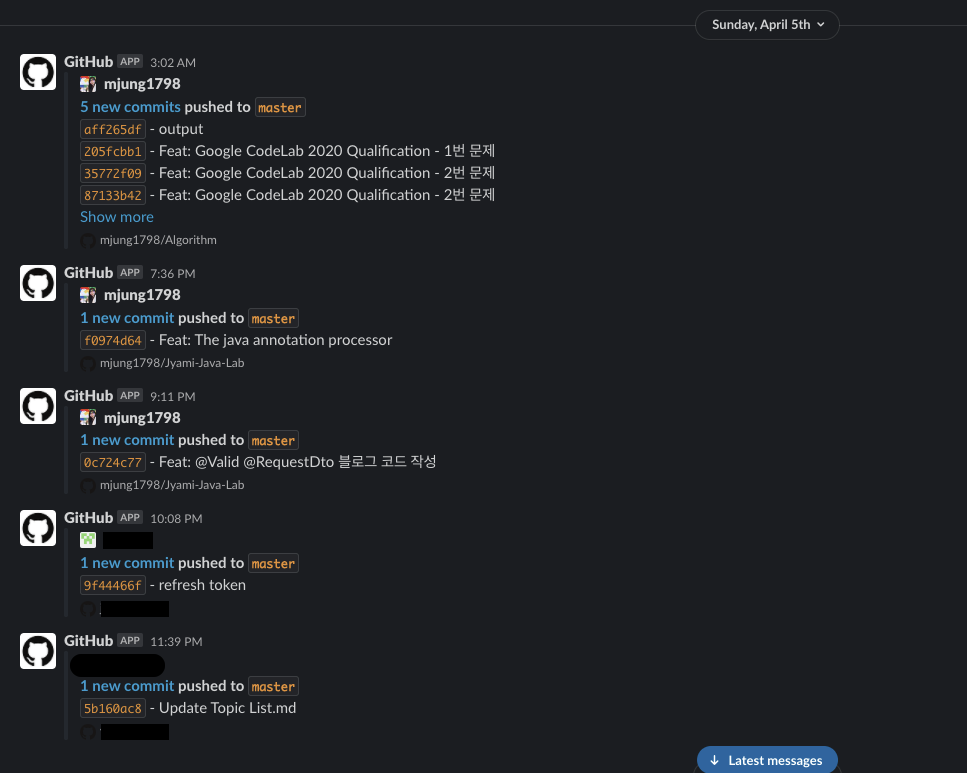Click APP badge on 11:39 PM message

point(130,640)
